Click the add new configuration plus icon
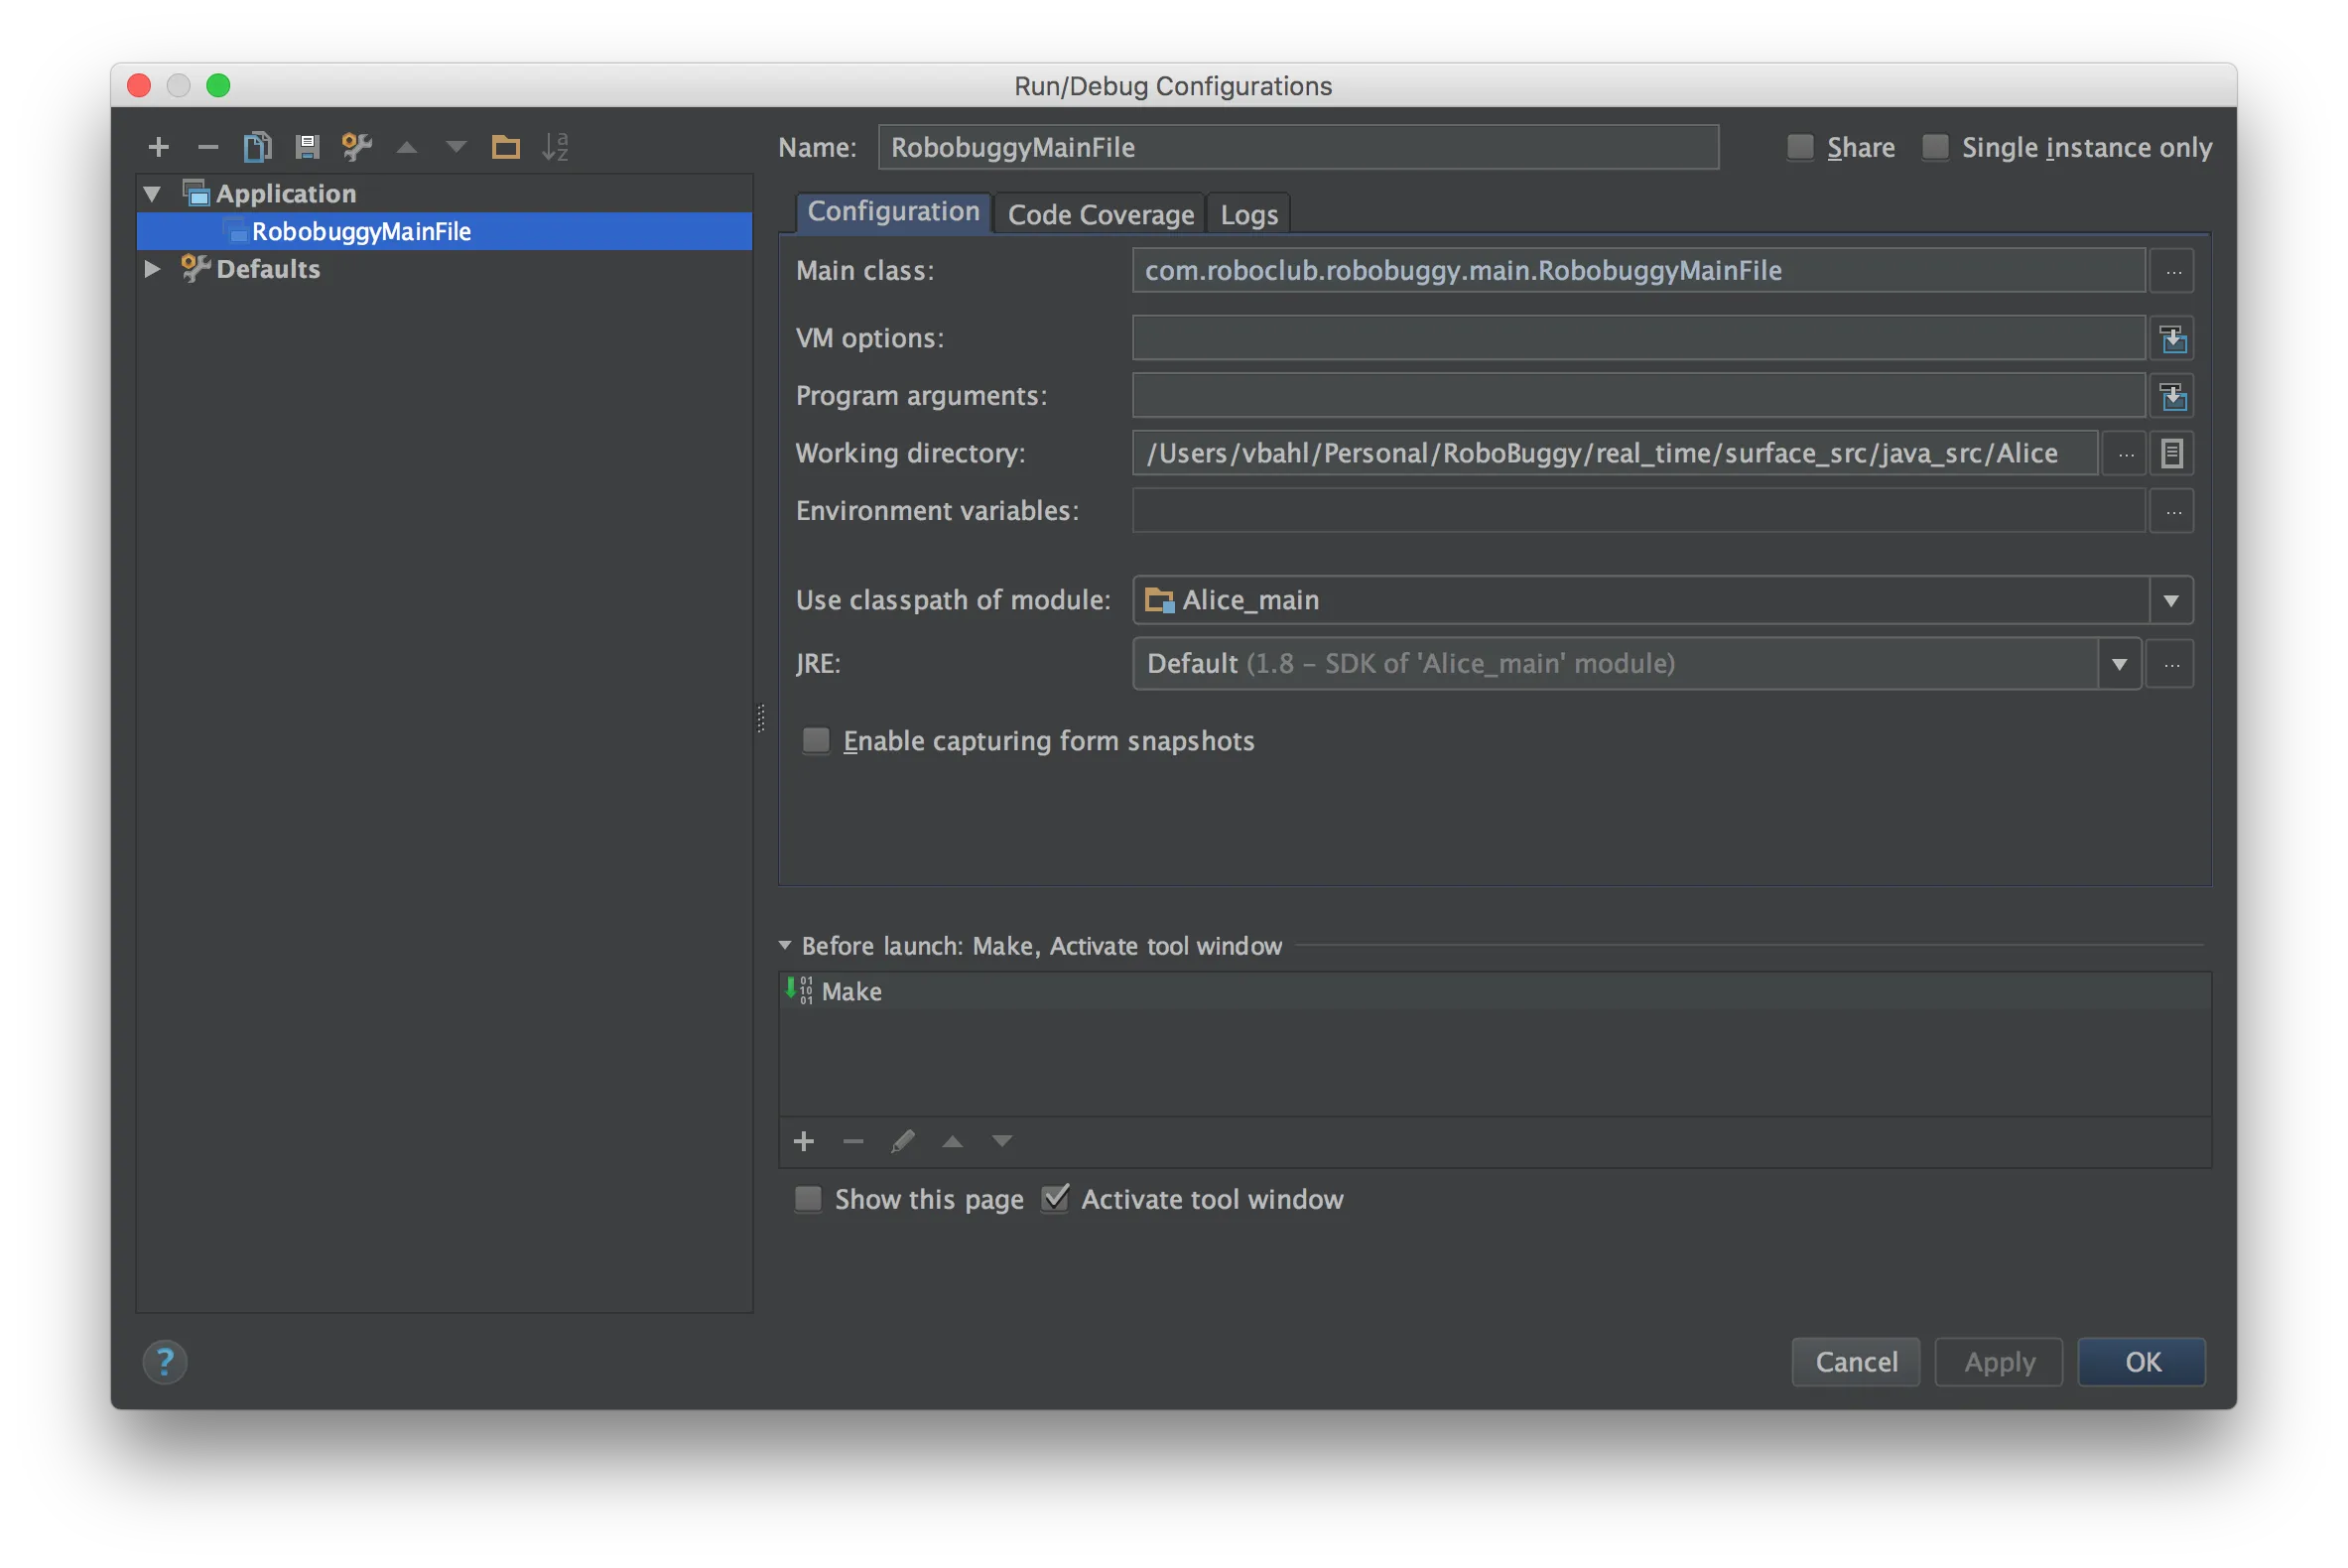Viewport: 2348px width, 1568px height. pos(158,148)
